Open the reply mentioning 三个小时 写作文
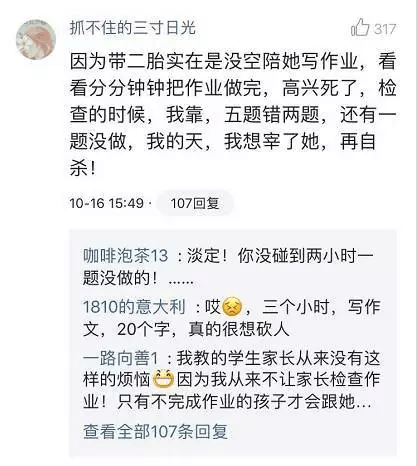This screenshot has width=417, height=466. pos(232,318)
